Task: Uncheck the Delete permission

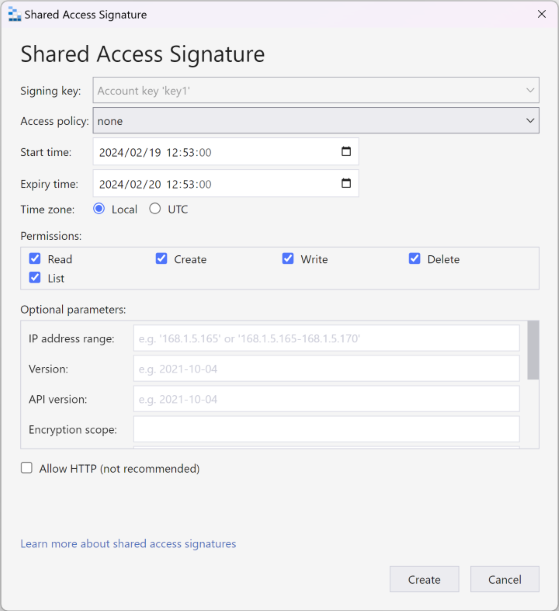Action: (414, 259)
